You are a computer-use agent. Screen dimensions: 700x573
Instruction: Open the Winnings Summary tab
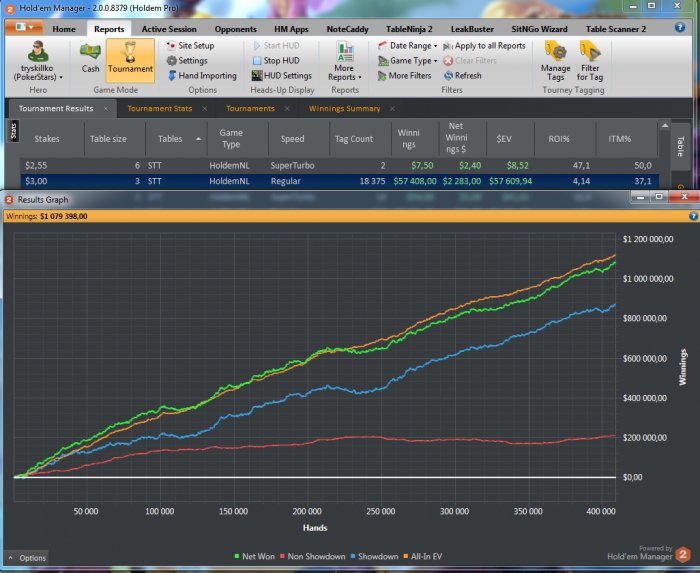[x=344, y=108]
